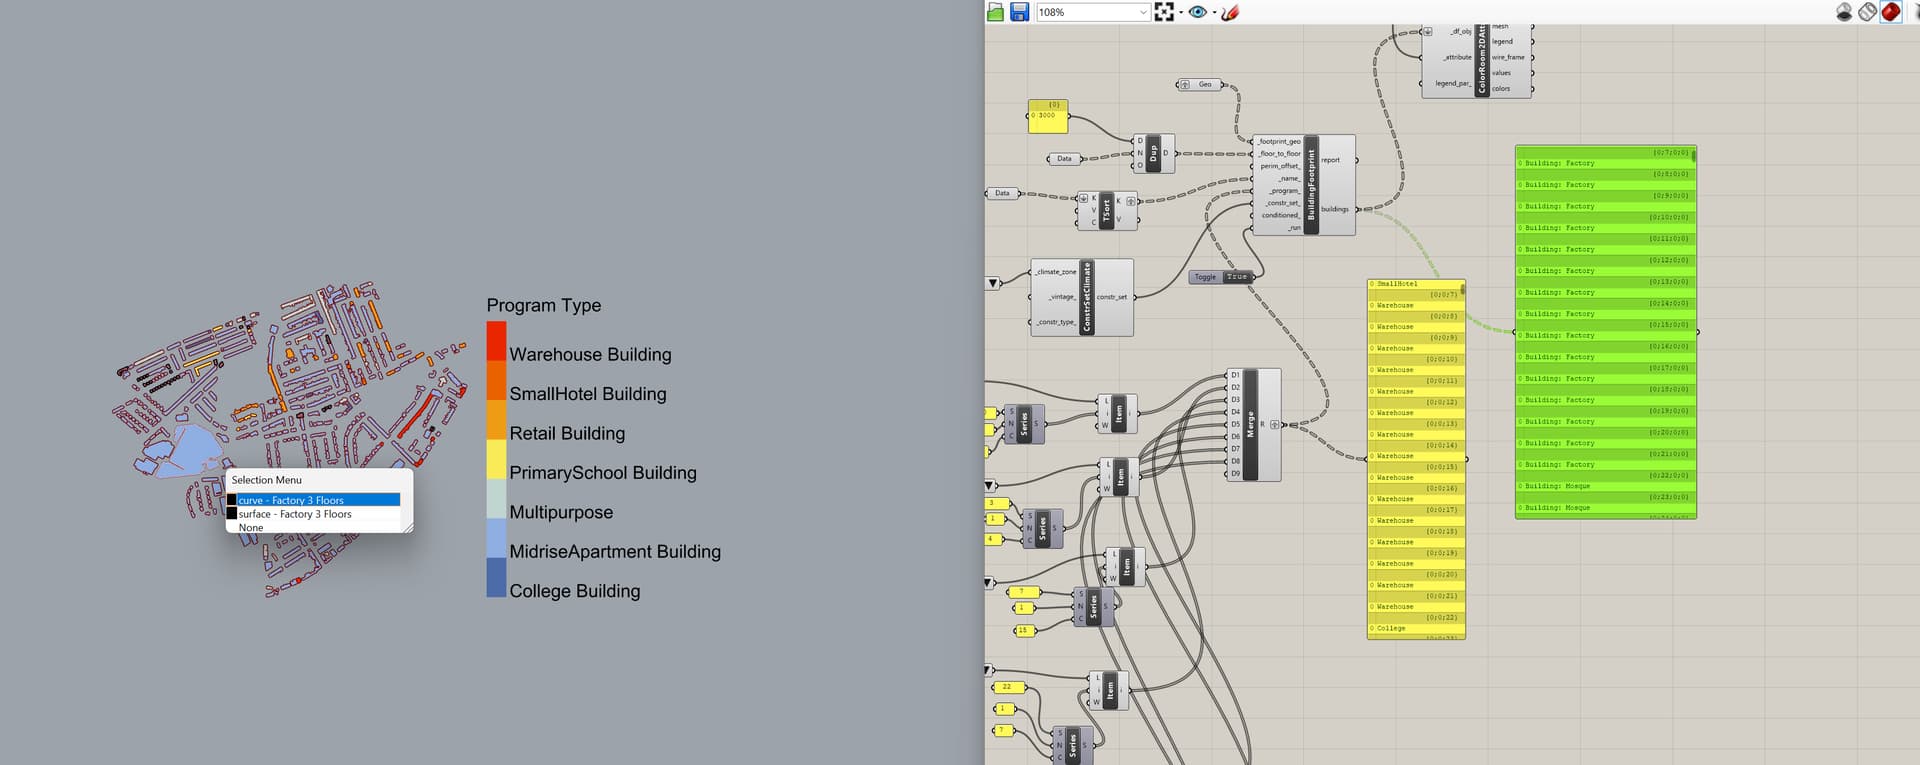Click the yellow PrimarySchool Building legend swatch

pos(496,460)
